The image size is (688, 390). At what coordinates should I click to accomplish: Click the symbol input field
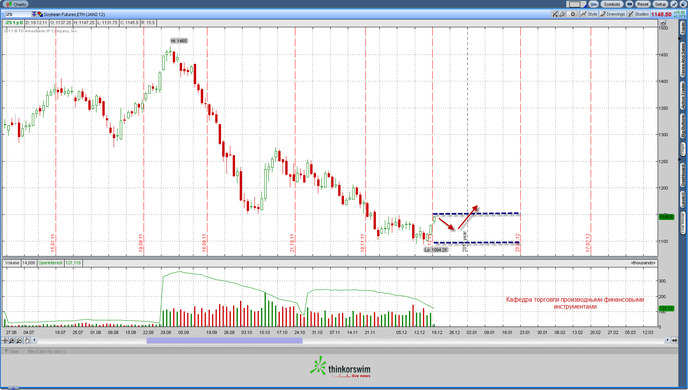(18, 14)
